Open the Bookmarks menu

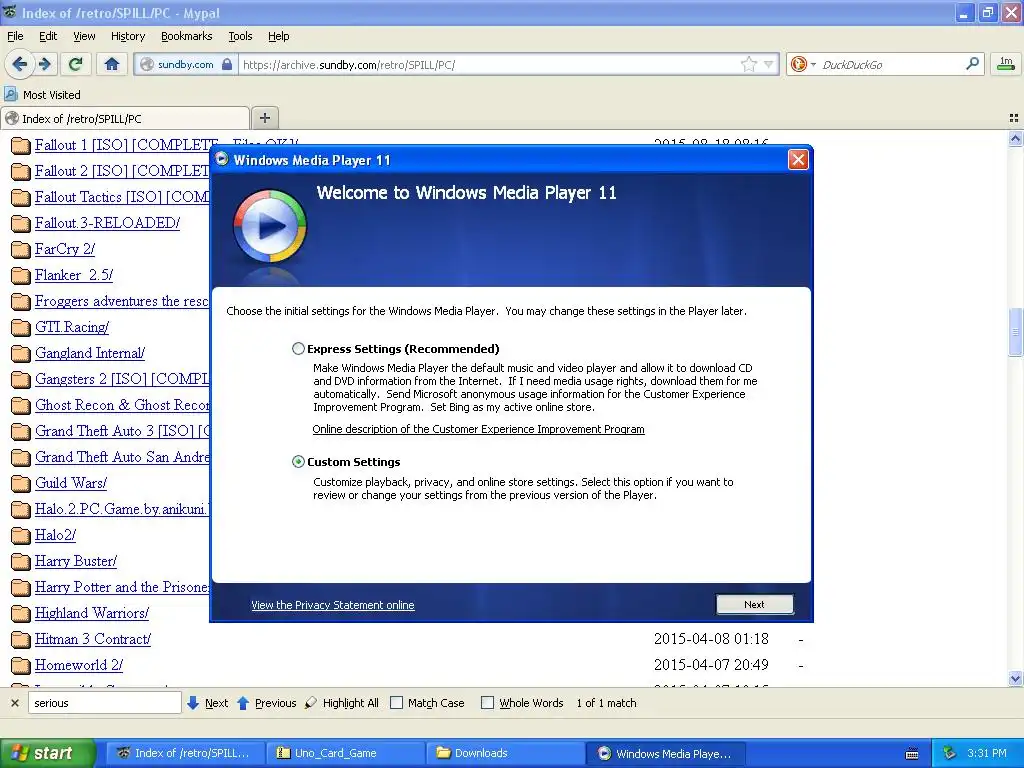(x=186, y=36)
